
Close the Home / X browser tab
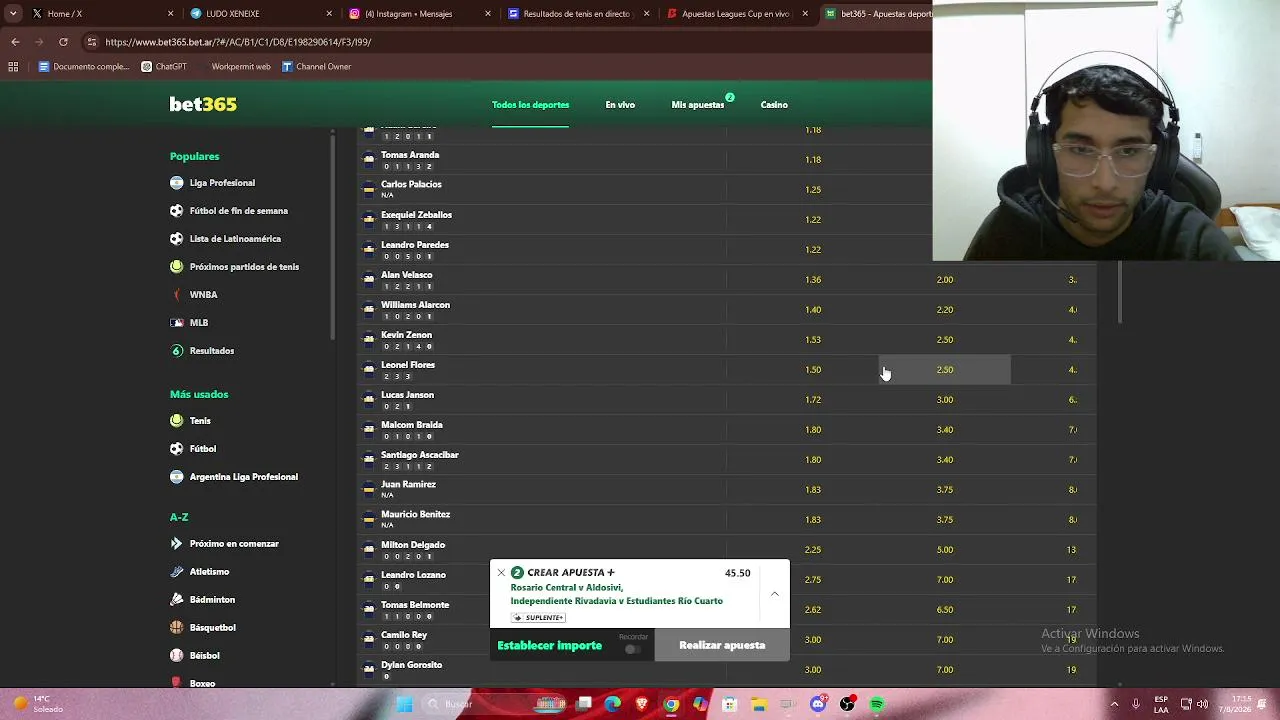coord(171,14)
